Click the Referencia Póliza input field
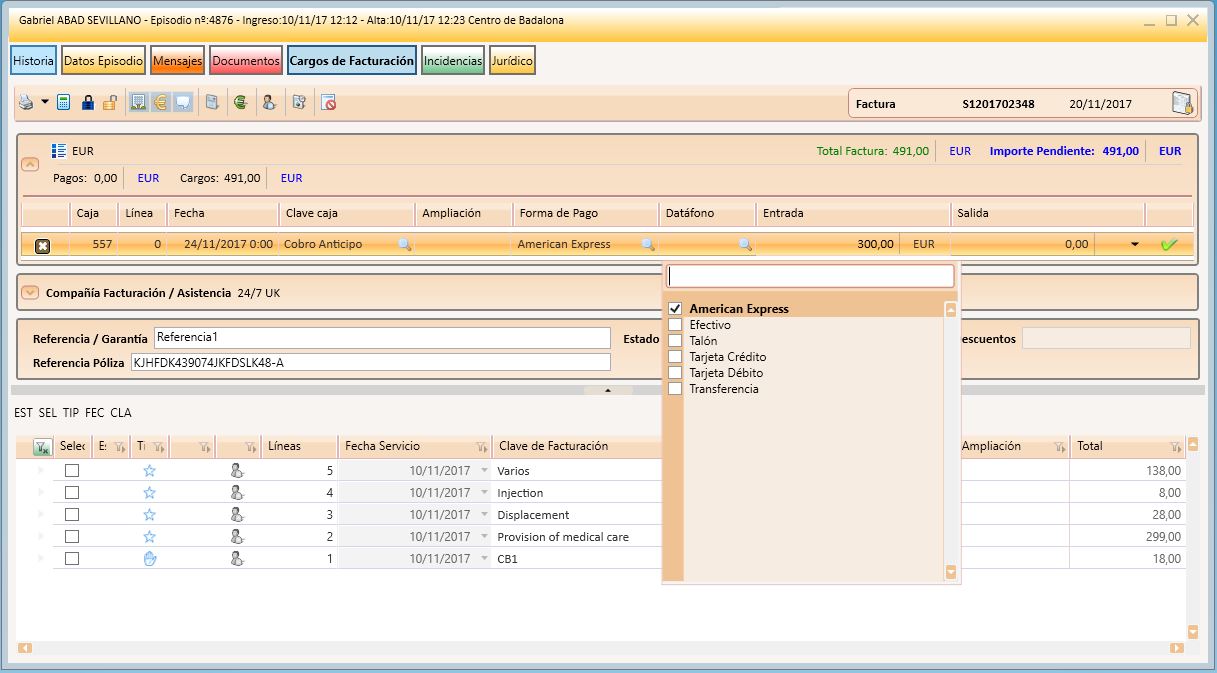1217x673 pixels. click(x=370, y=362)
